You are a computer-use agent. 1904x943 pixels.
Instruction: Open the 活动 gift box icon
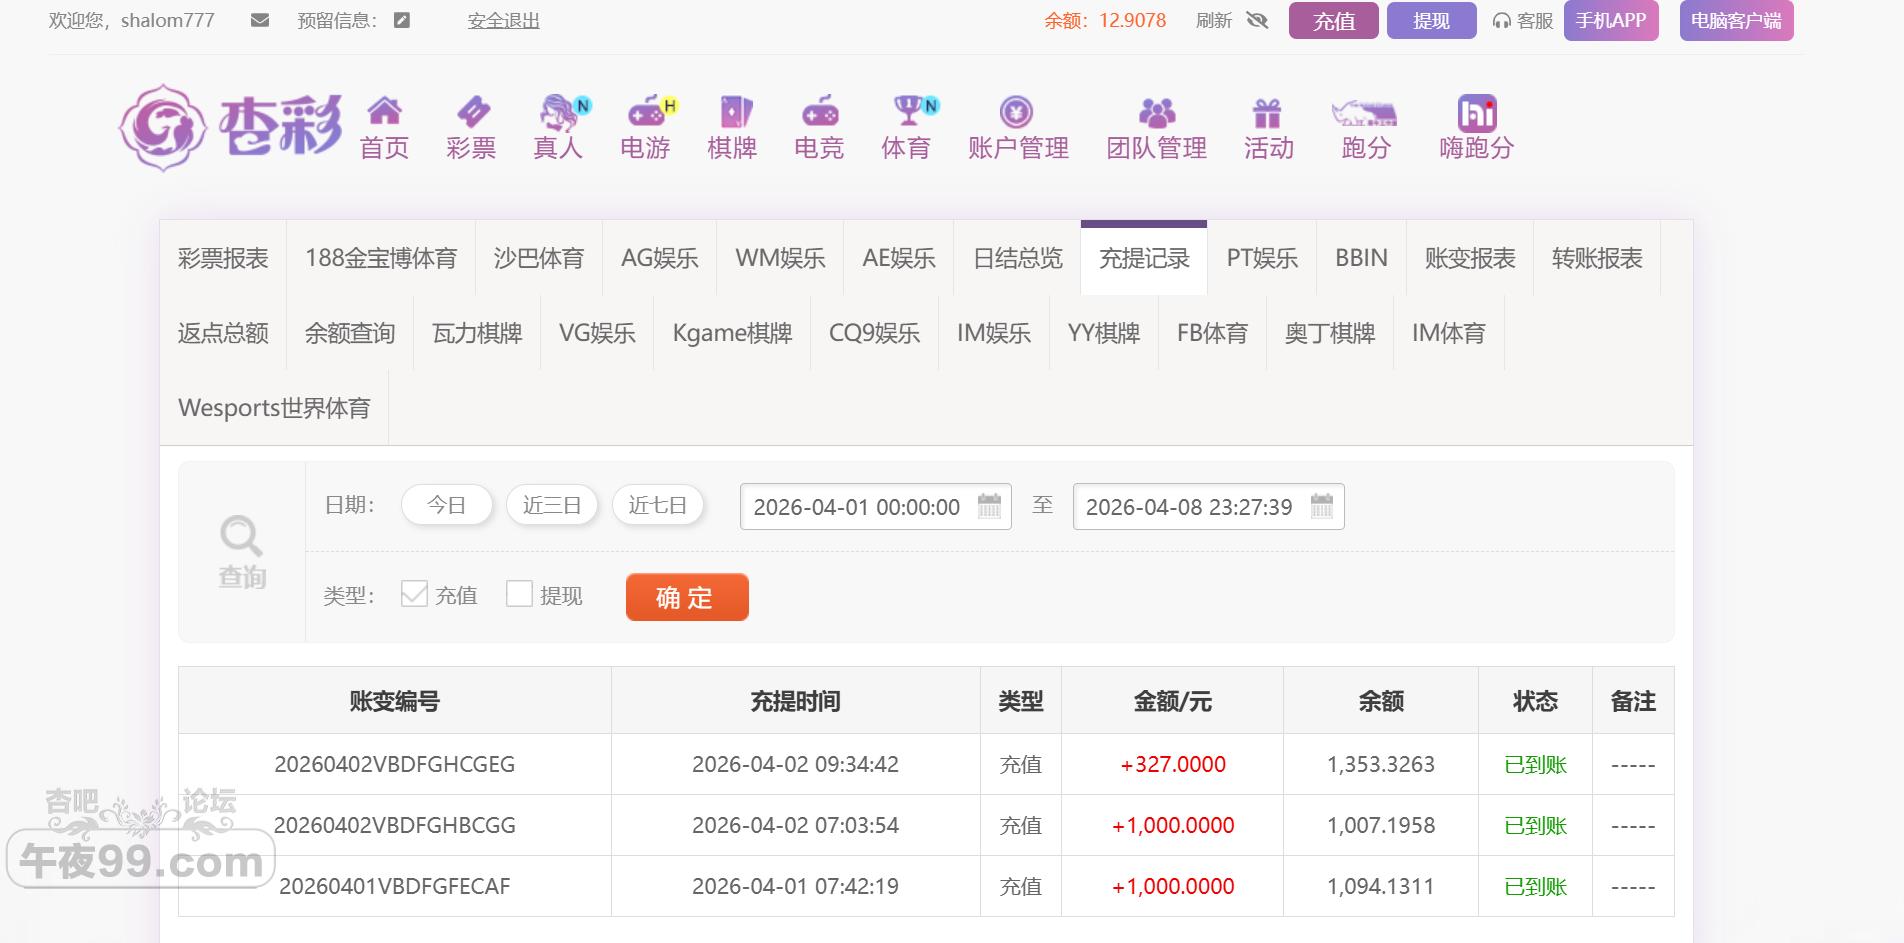click(1267, 111)
